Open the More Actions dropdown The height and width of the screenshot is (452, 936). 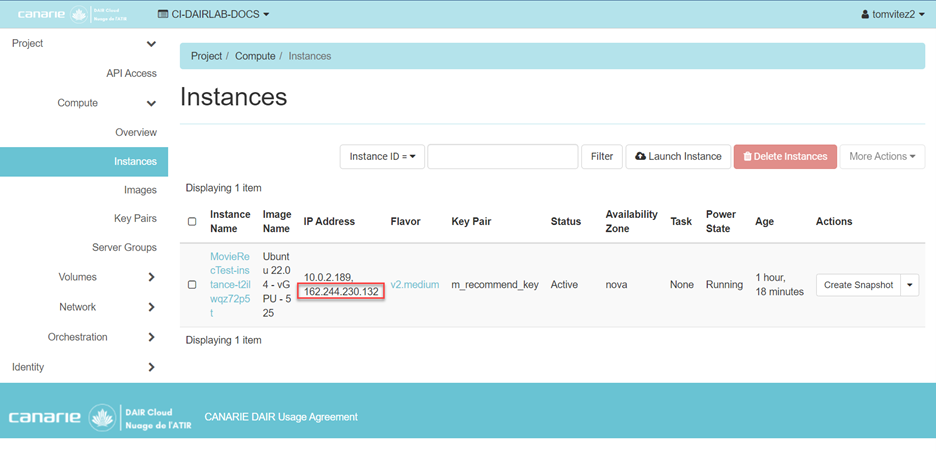882,157
